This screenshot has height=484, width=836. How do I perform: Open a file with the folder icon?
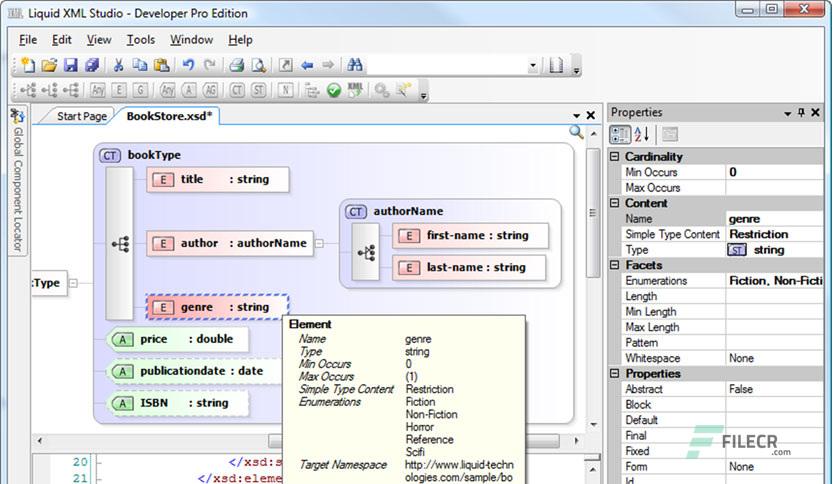pos(49,65)
